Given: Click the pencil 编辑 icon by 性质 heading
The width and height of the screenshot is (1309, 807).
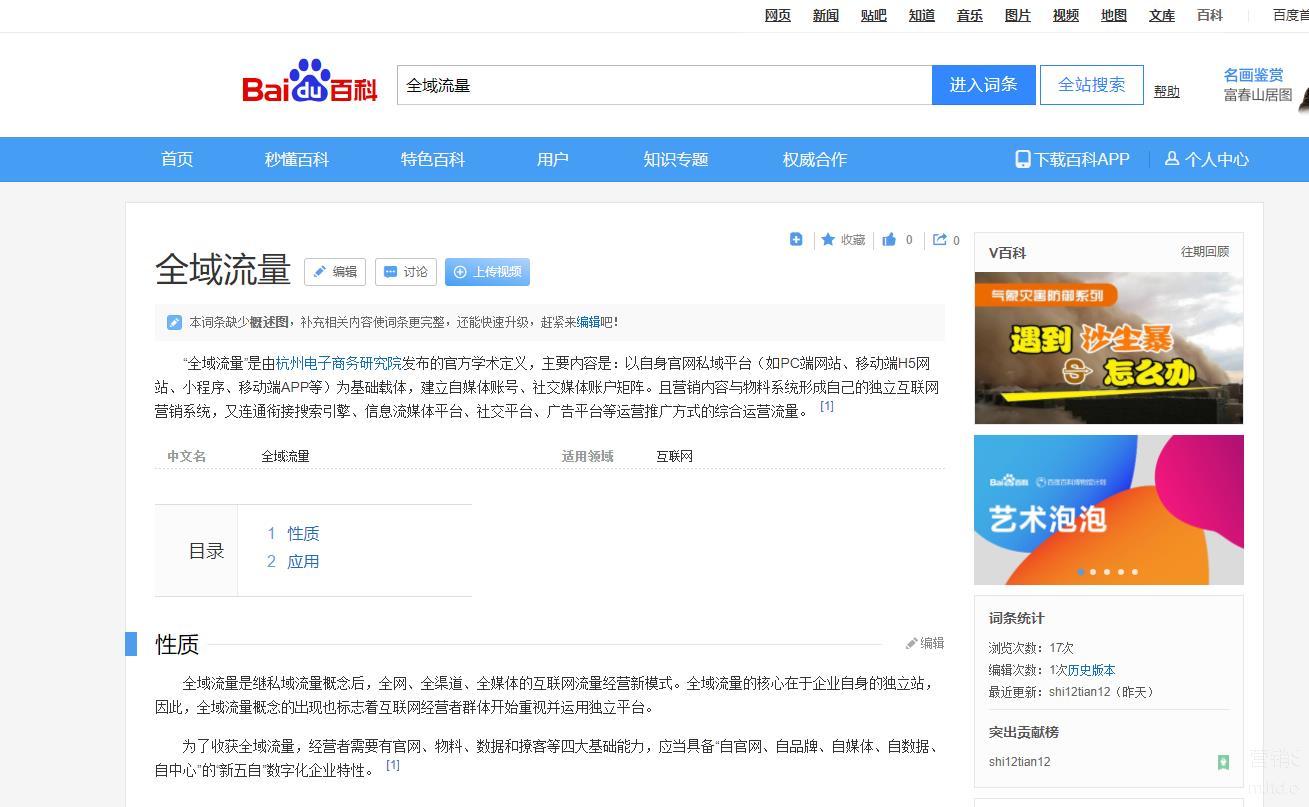Looking at the screenshot, I should coord(912,643).
